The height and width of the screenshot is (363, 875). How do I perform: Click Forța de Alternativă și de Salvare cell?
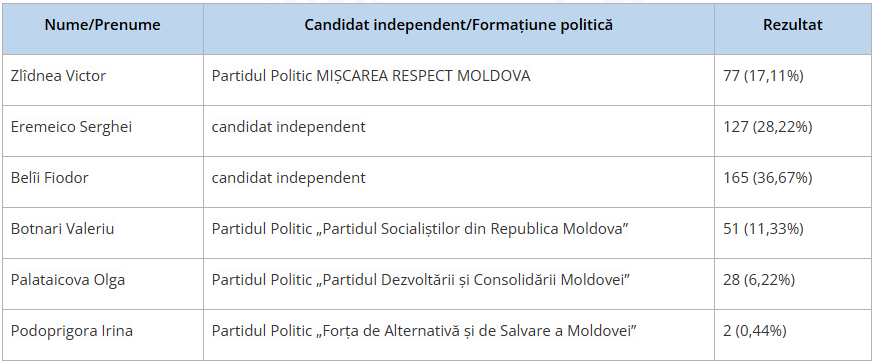tap(459, 335)
